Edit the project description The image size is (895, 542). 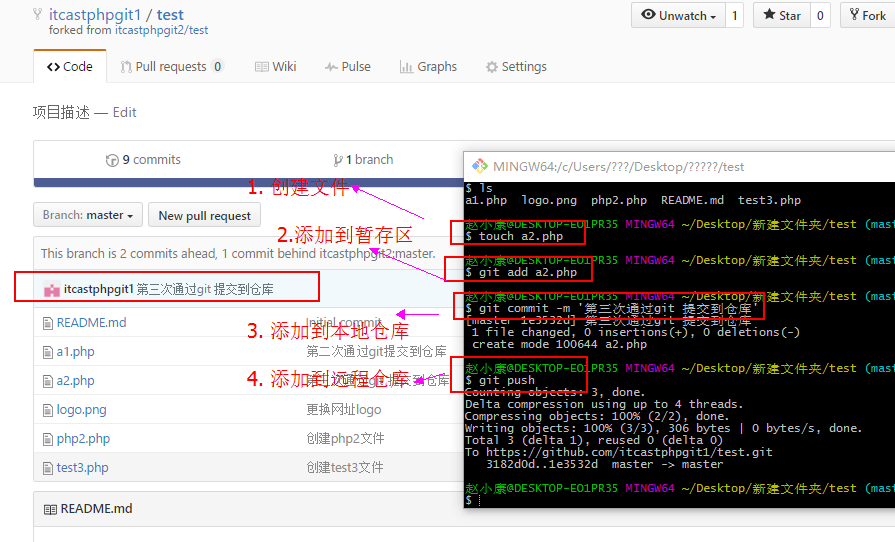(x=124, y=112)
